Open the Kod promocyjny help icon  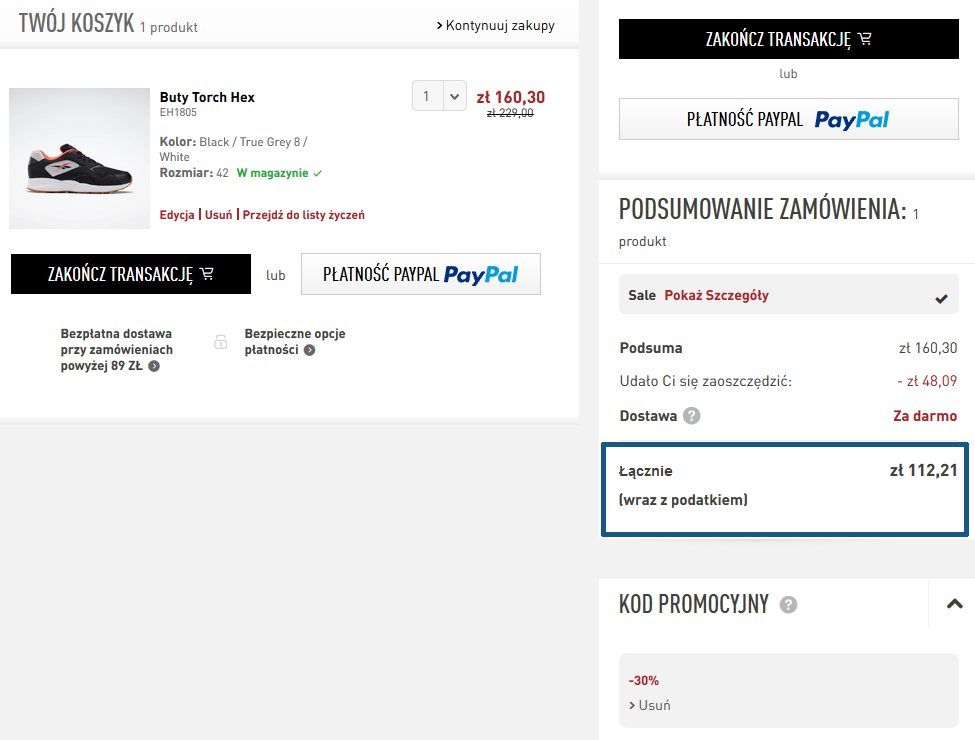click(788, 604)
